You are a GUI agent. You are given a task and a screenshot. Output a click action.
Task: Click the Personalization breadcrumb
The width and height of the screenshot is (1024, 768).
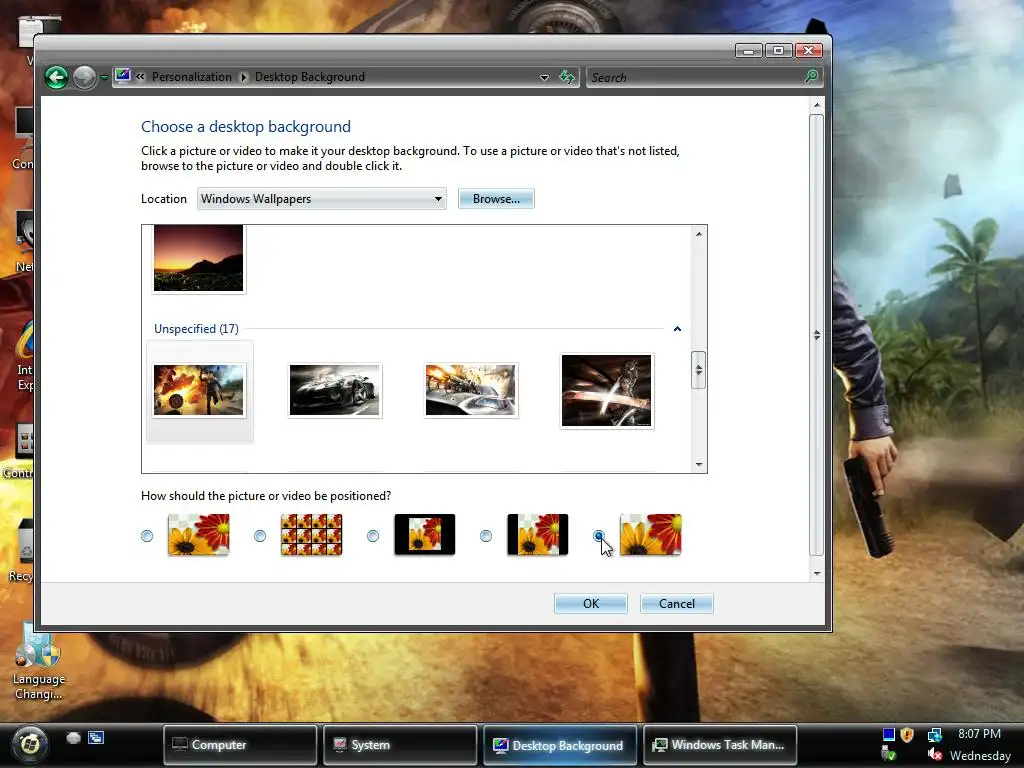[x=191, y=77]
